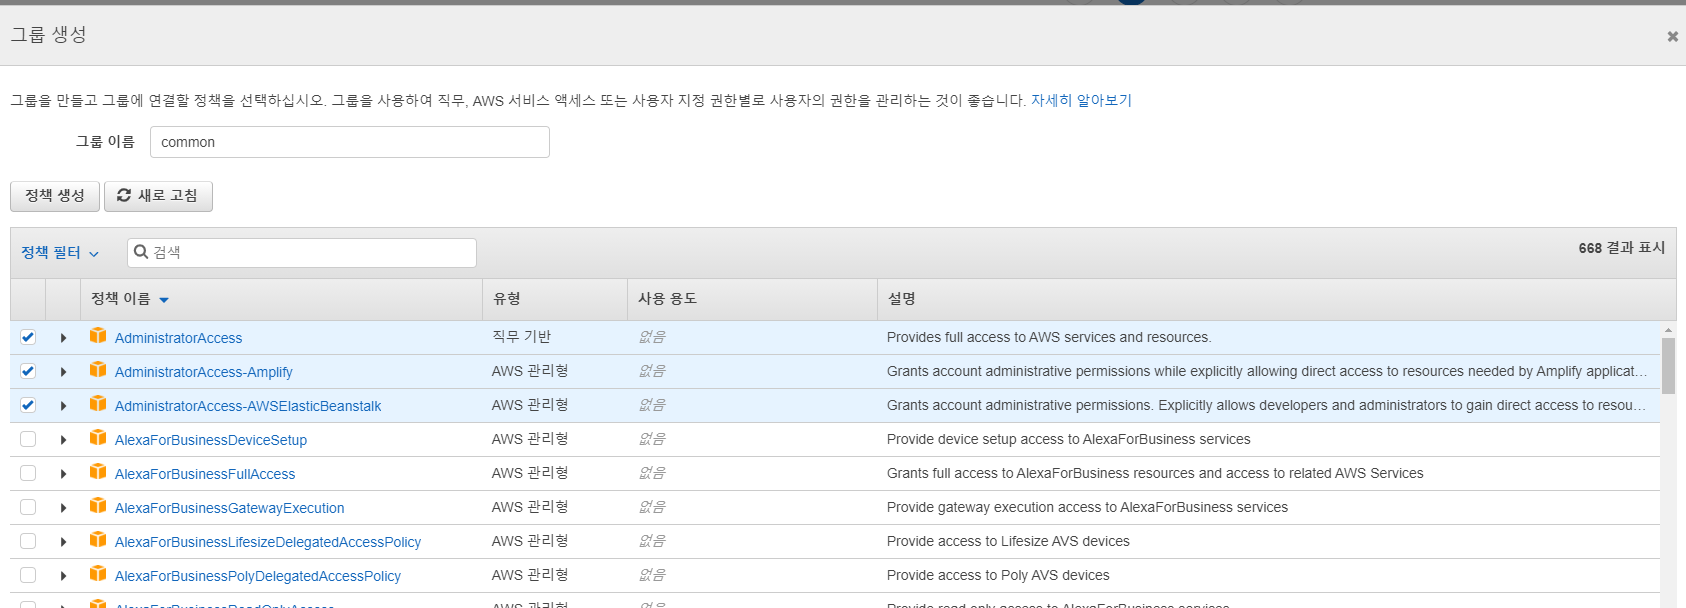Open the 자세히 알아보기 link
Image resolution: width=1686 pixels, height=608 pixels.
(x=1081, y=100)
